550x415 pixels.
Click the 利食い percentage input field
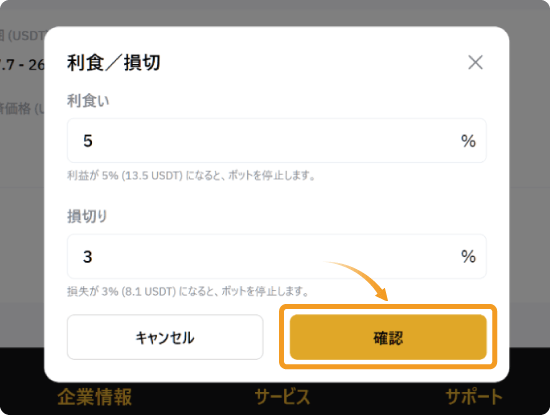[x=276, y=140]
